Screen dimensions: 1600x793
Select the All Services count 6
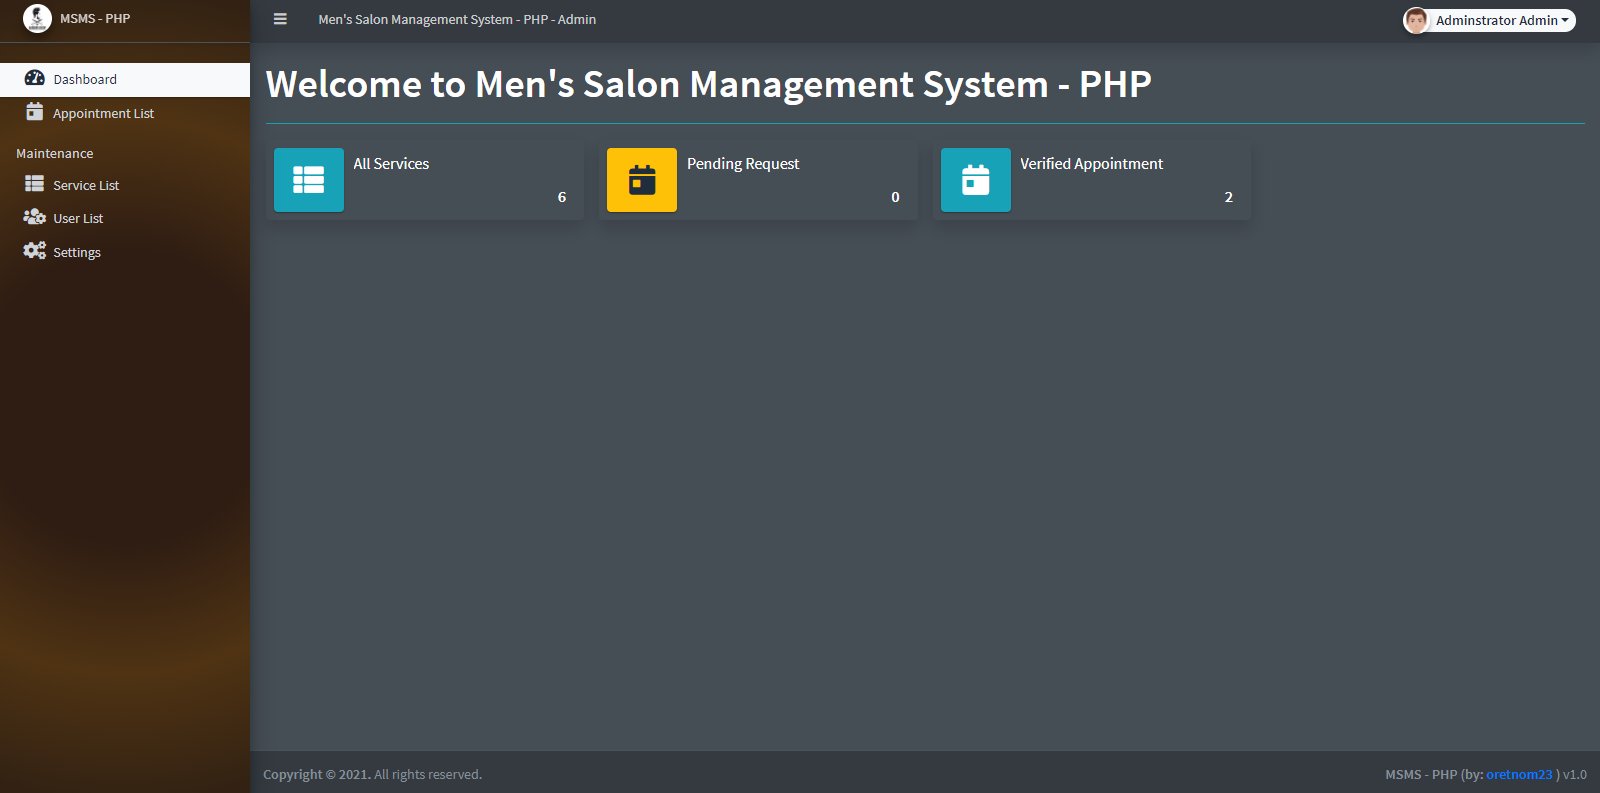[562, 197]
